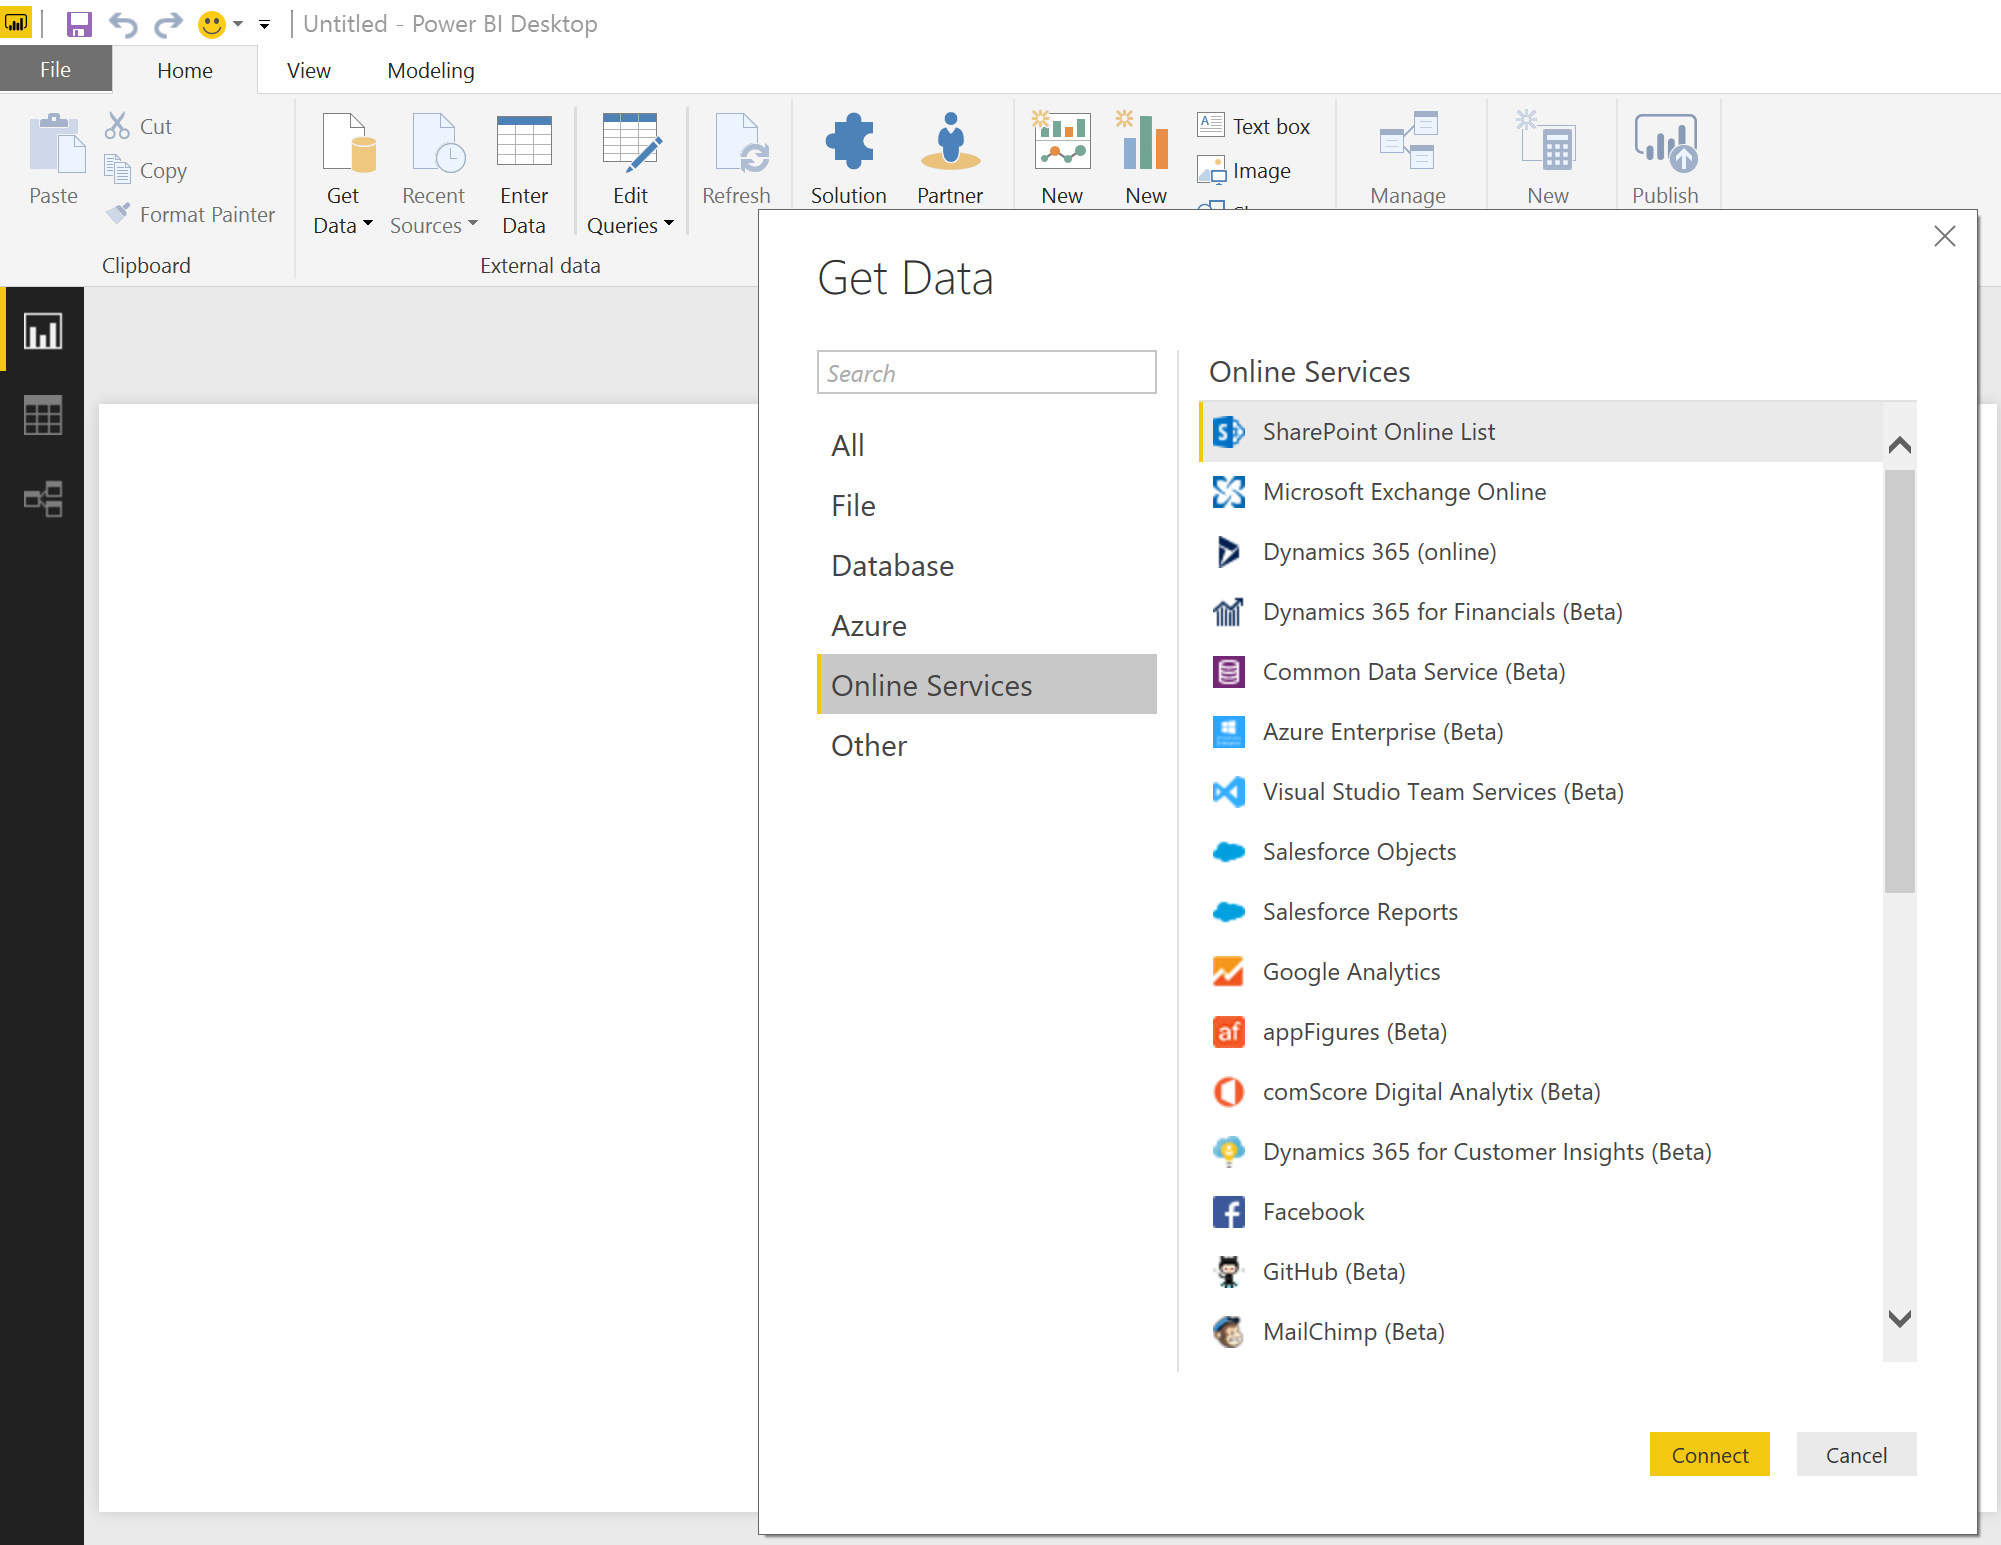Select GitHub (Beta) connector
The image size is (2001, 1545).
point(1540,1272)
